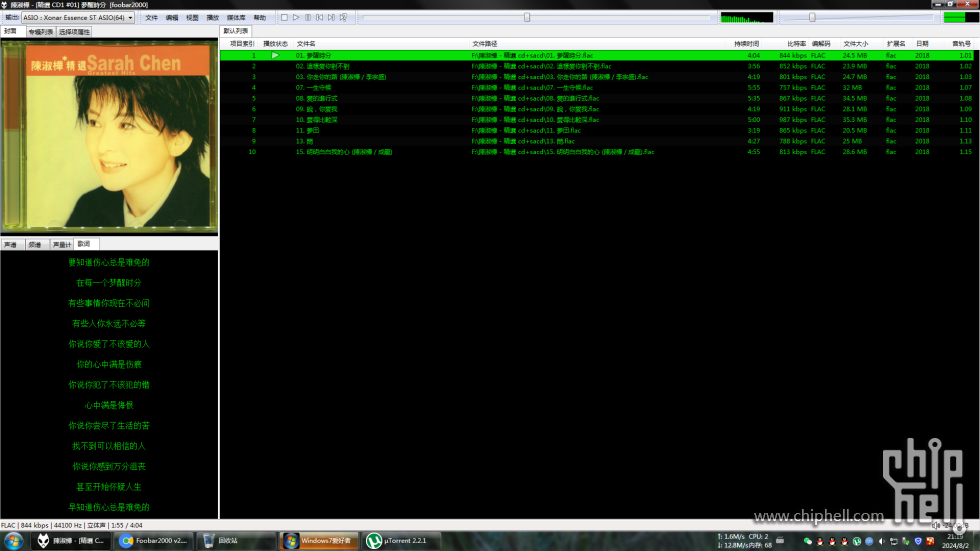Viewport: 980px width, 551px height.
Task: Click the FLAC 844 kbps status bar text
Action: (25, 525)
